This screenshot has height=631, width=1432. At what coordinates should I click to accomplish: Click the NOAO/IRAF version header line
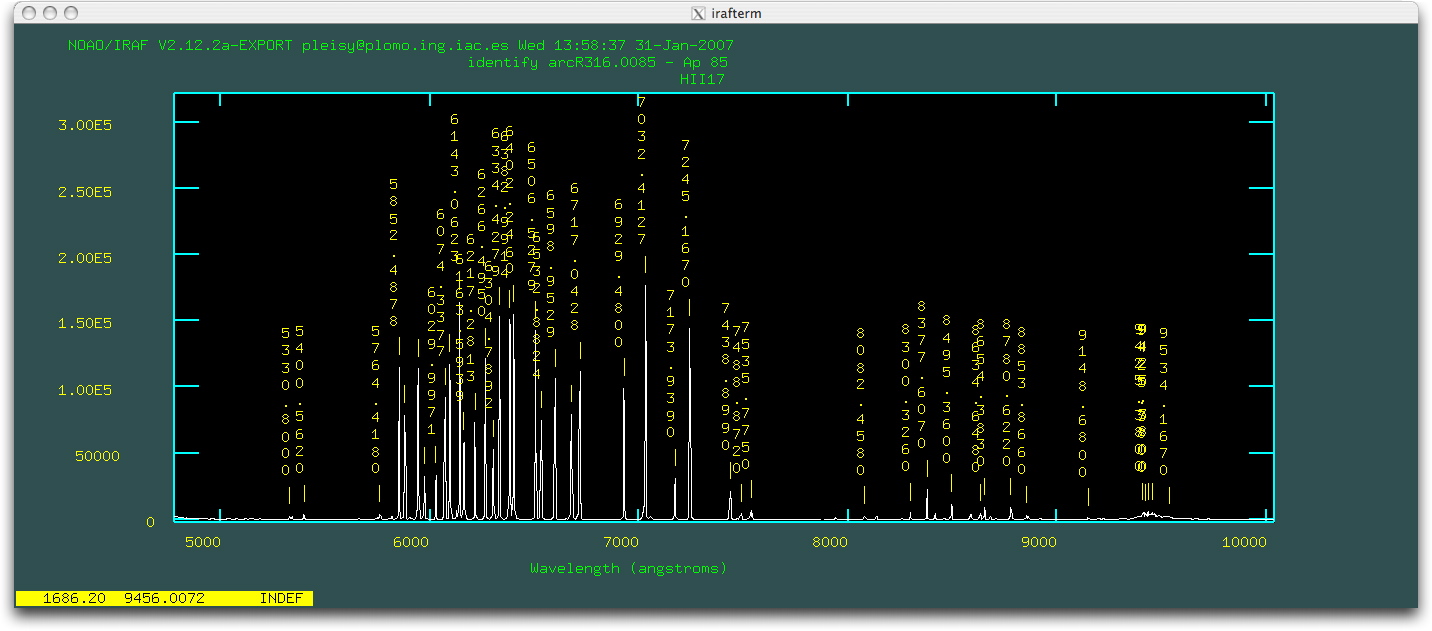(x=400, y=46)
